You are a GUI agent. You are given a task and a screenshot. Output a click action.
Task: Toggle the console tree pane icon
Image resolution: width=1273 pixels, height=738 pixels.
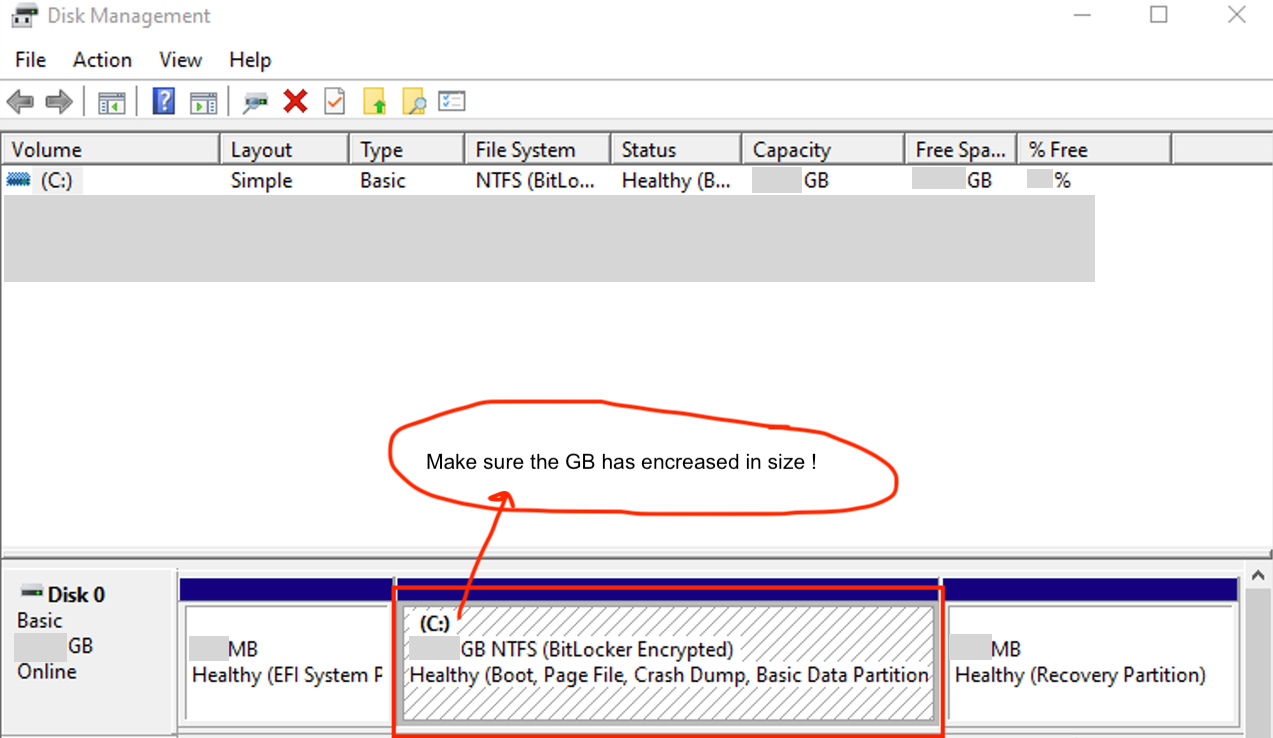click(111, 102)
